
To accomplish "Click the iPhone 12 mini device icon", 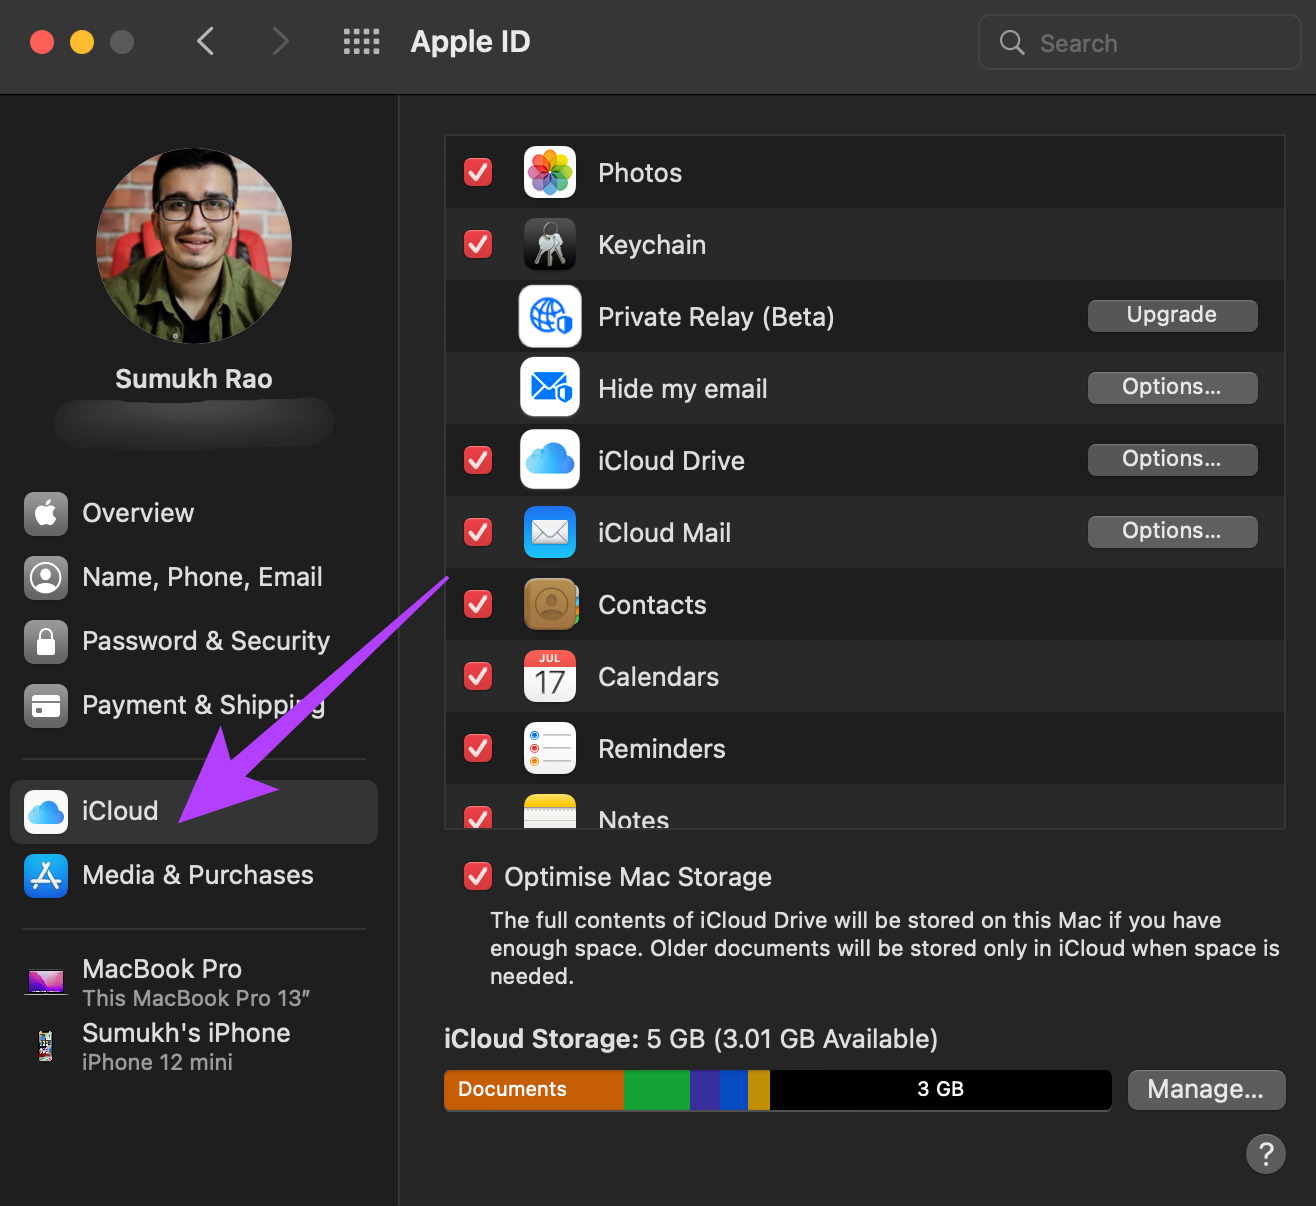I will [x=45, y=1046].
